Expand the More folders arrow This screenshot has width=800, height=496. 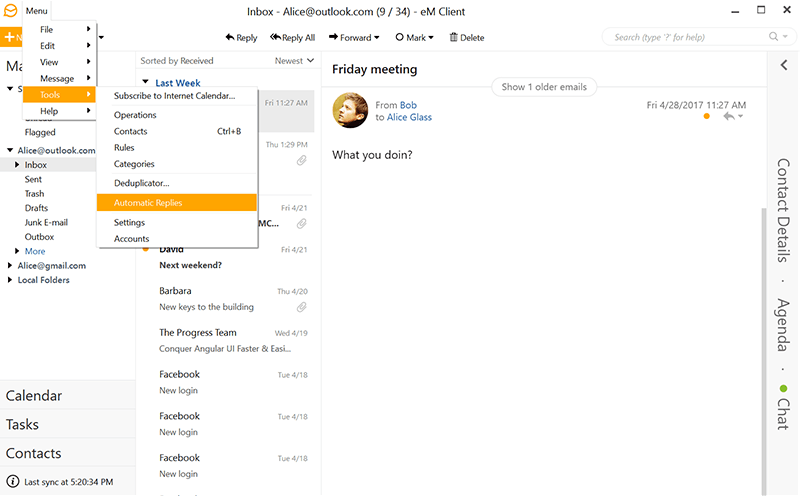click(x=17, y=251)
